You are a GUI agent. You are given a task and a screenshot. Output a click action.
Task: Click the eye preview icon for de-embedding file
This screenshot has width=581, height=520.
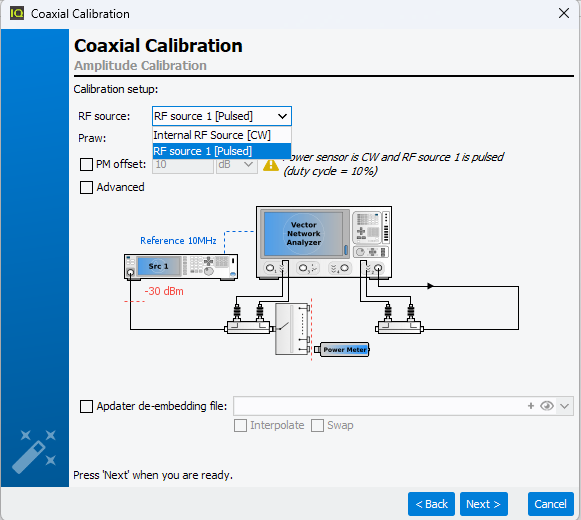547,406
